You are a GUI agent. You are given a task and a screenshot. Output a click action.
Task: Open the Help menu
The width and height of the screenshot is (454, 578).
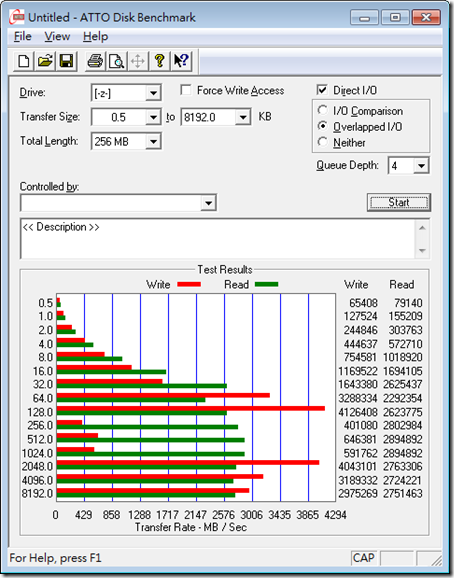pos(95,36)
